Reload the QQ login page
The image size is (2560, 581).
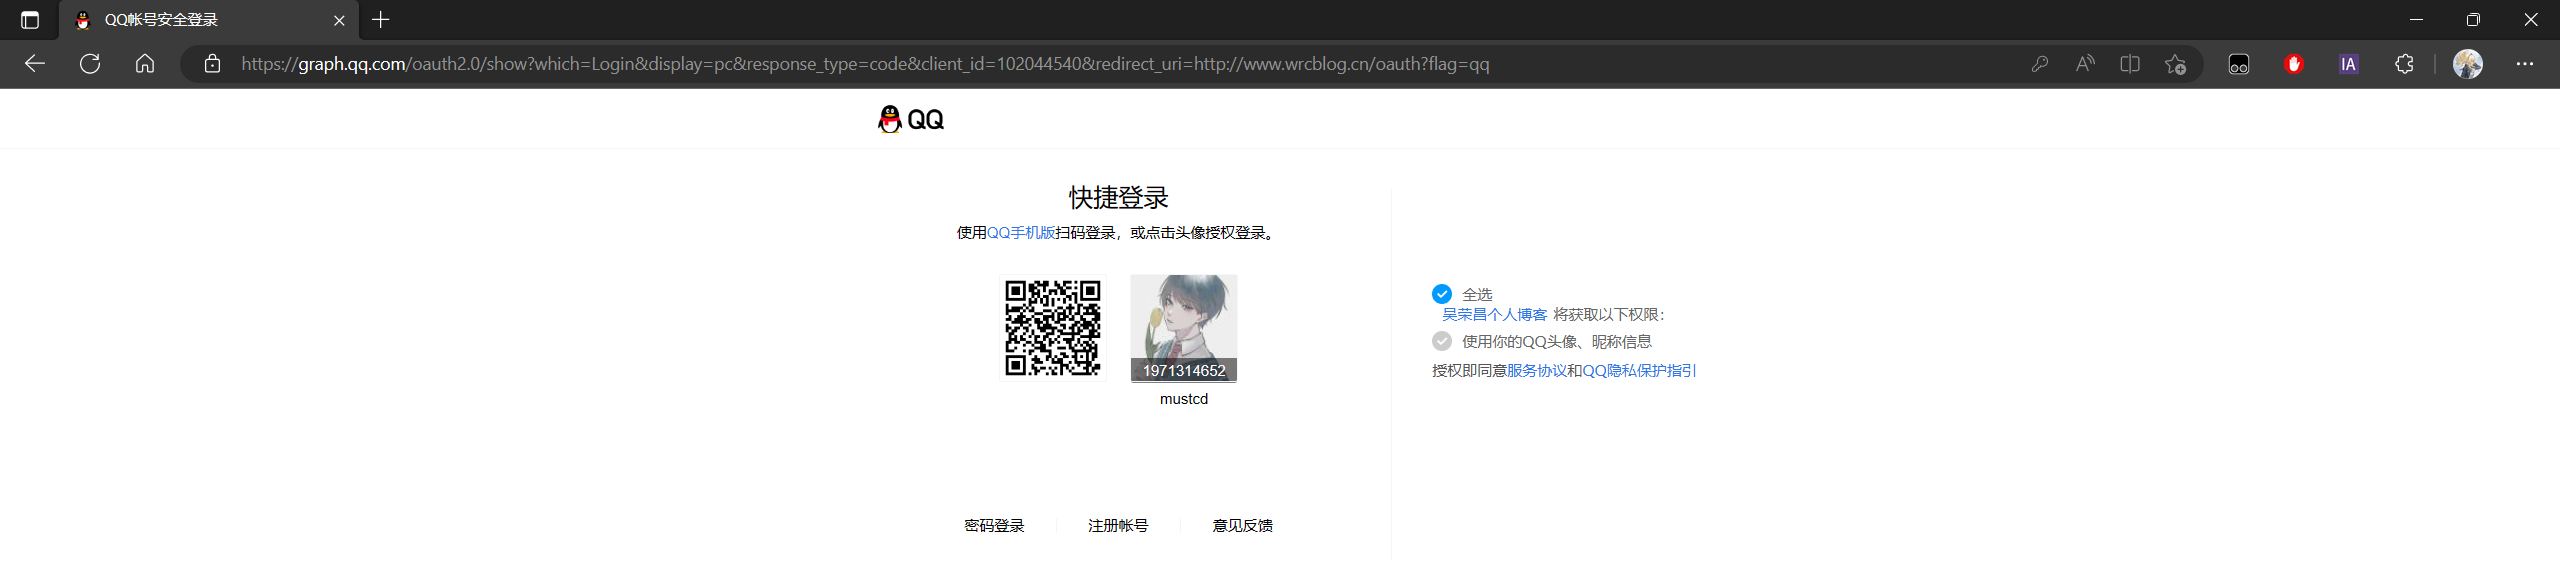tap(90, 64)
